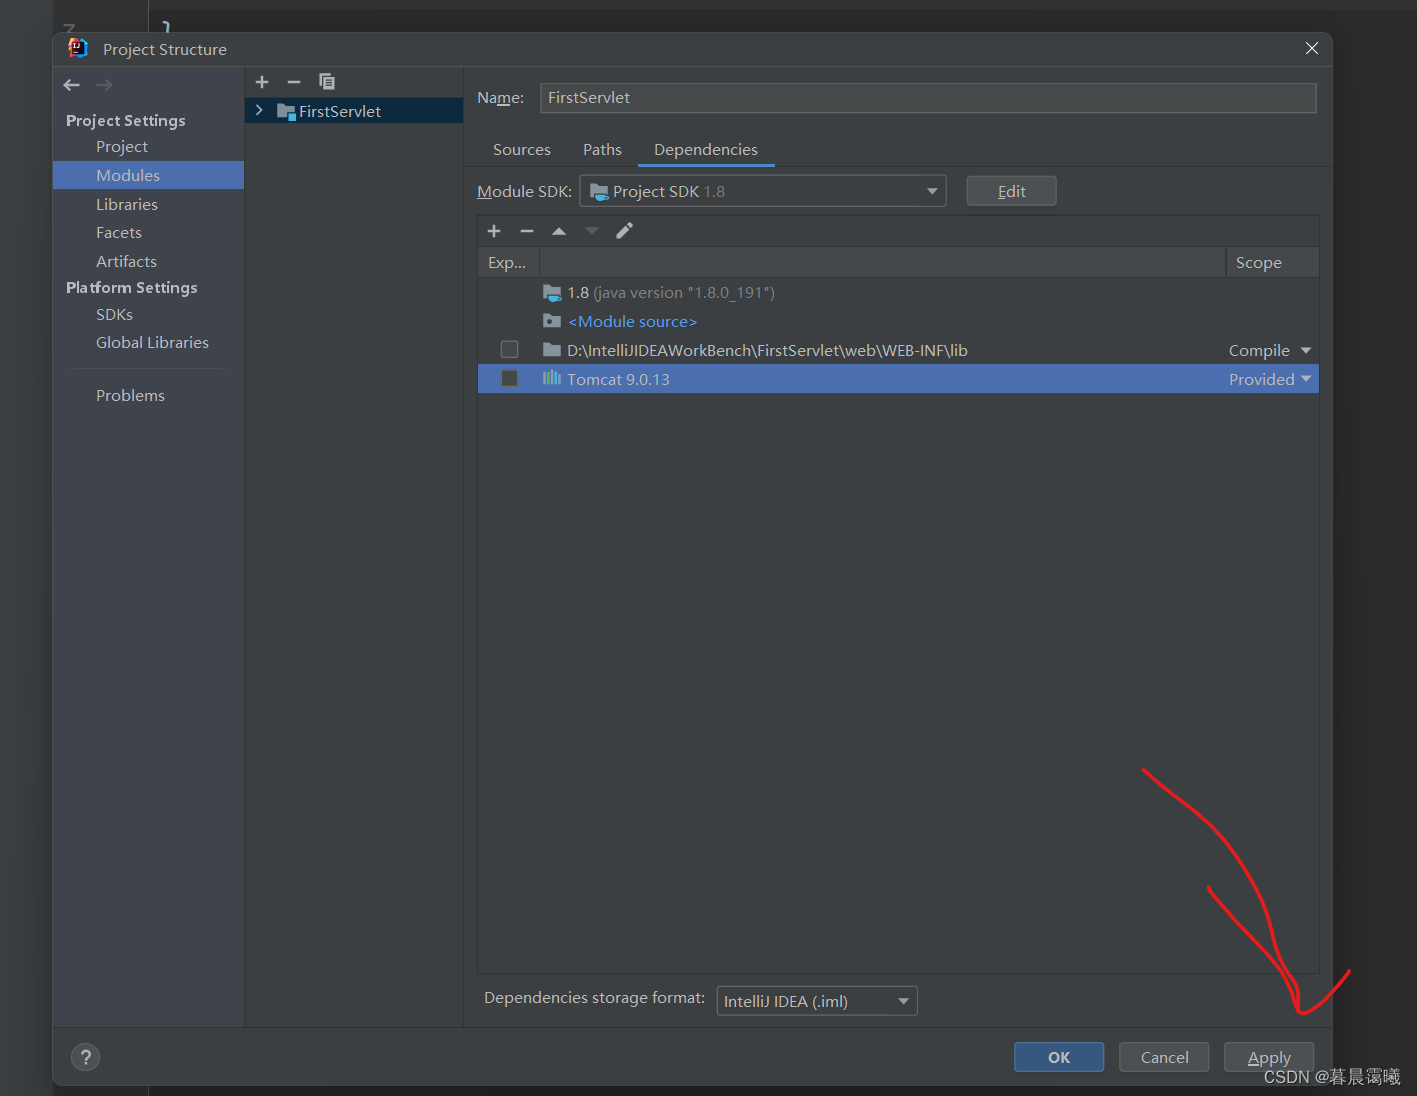Viewport: 1417px width, 1096px height.
Task: Switch to the Sources tab
Action: coord(522,150)
